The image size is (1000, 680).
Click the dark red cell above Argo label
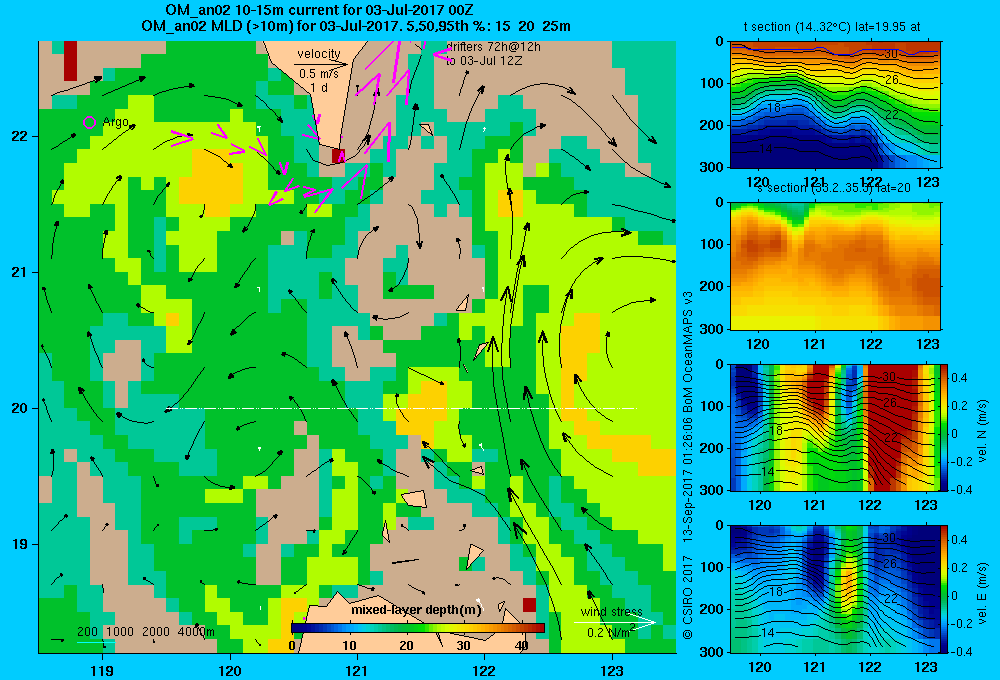coord(70,61)
